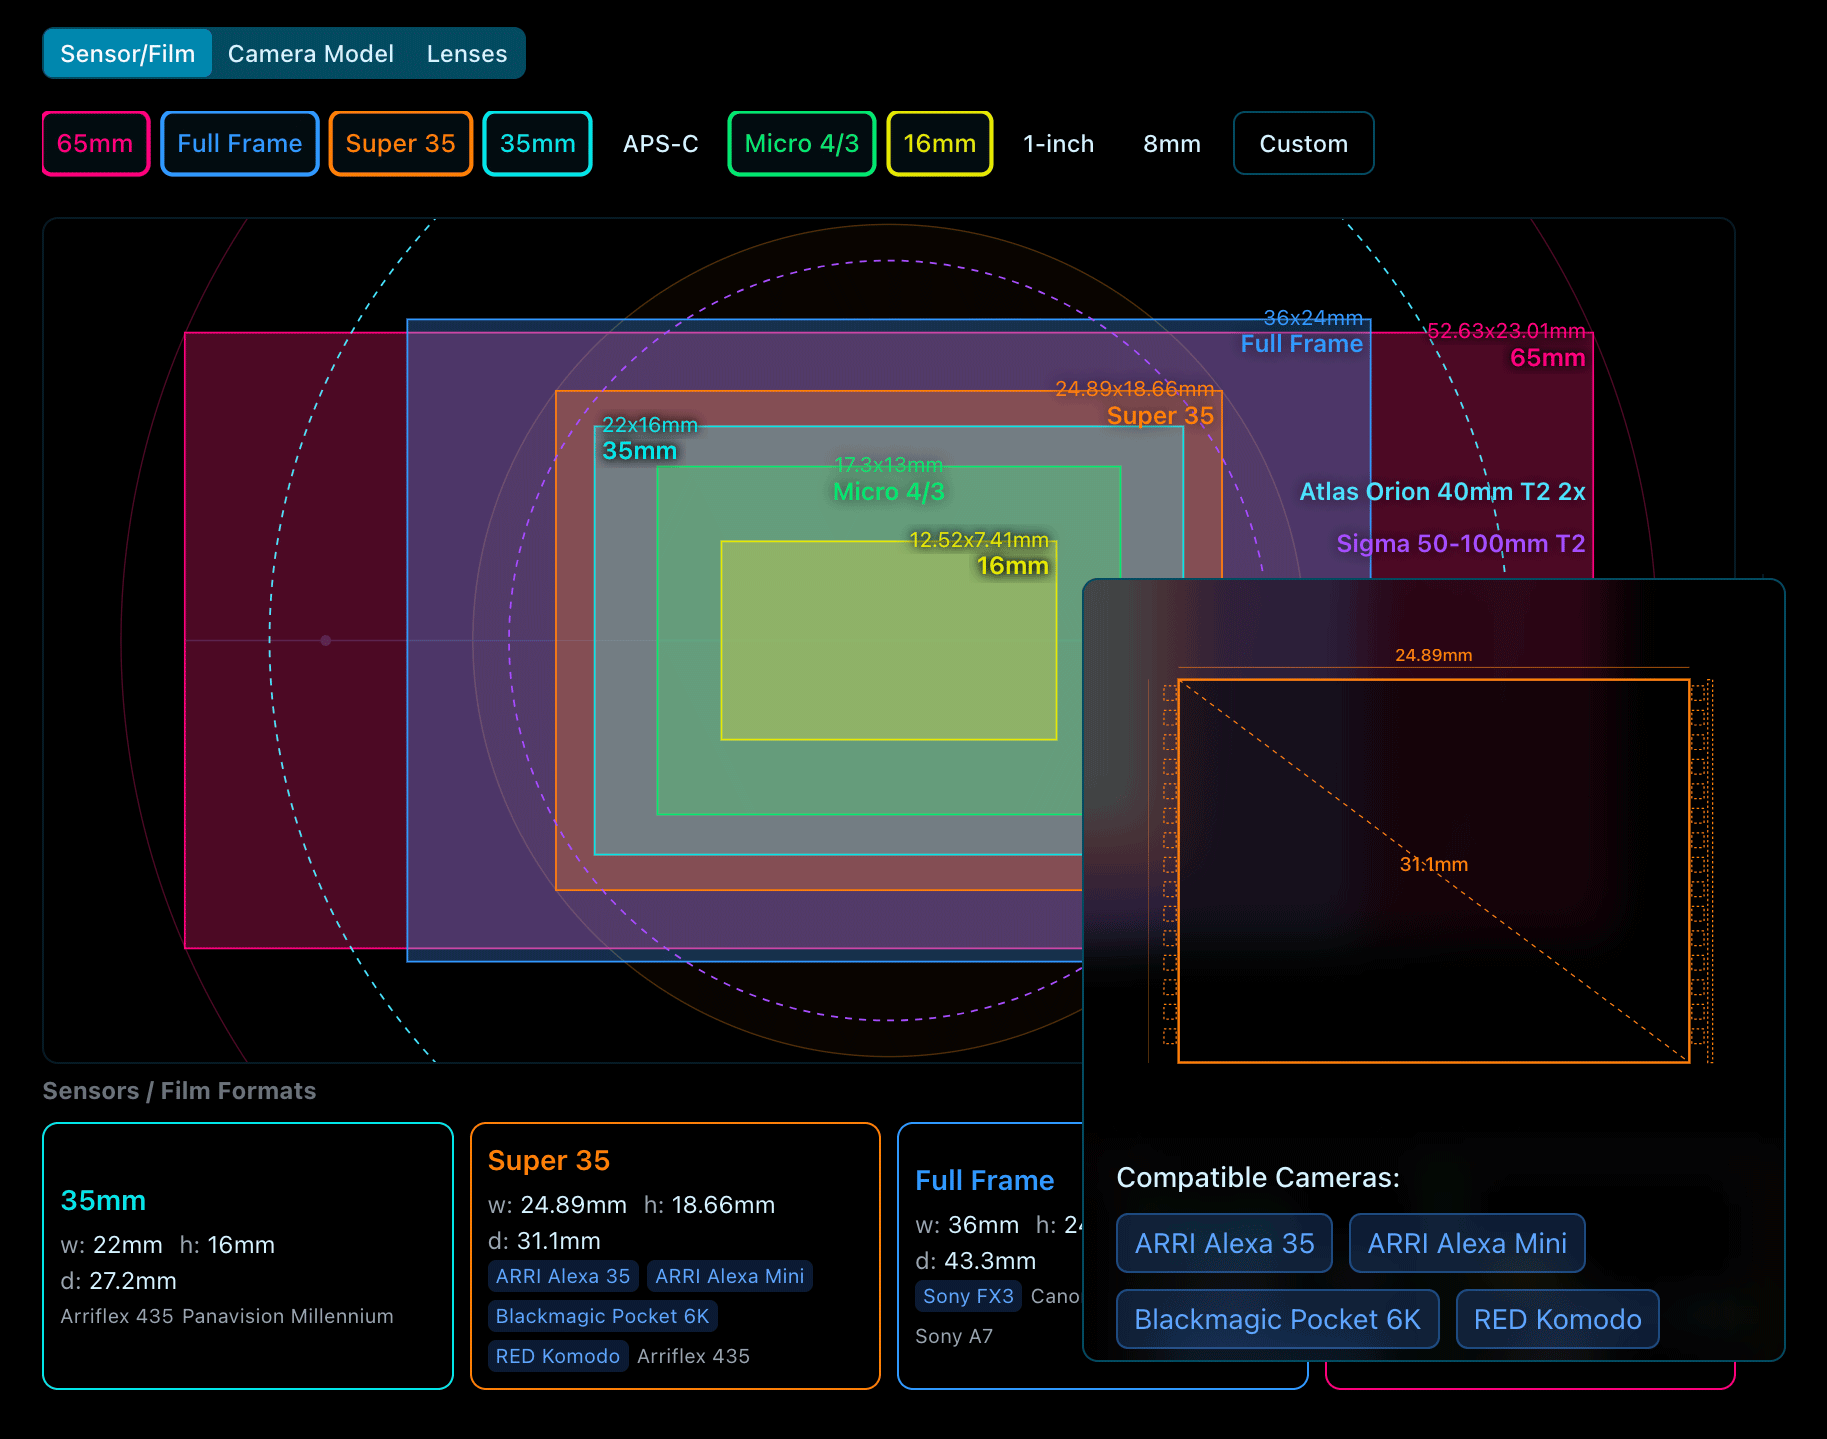Switch to the Camera Model tab
Viewport: 1827px width, 1439px height.
click(x=310, y=53)
